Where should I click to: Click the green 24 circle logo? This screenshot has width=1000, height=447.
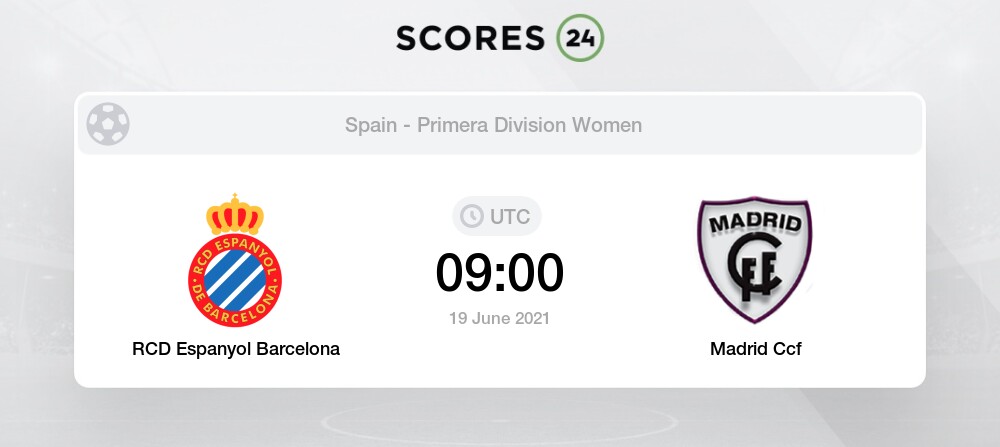point(580,38)
